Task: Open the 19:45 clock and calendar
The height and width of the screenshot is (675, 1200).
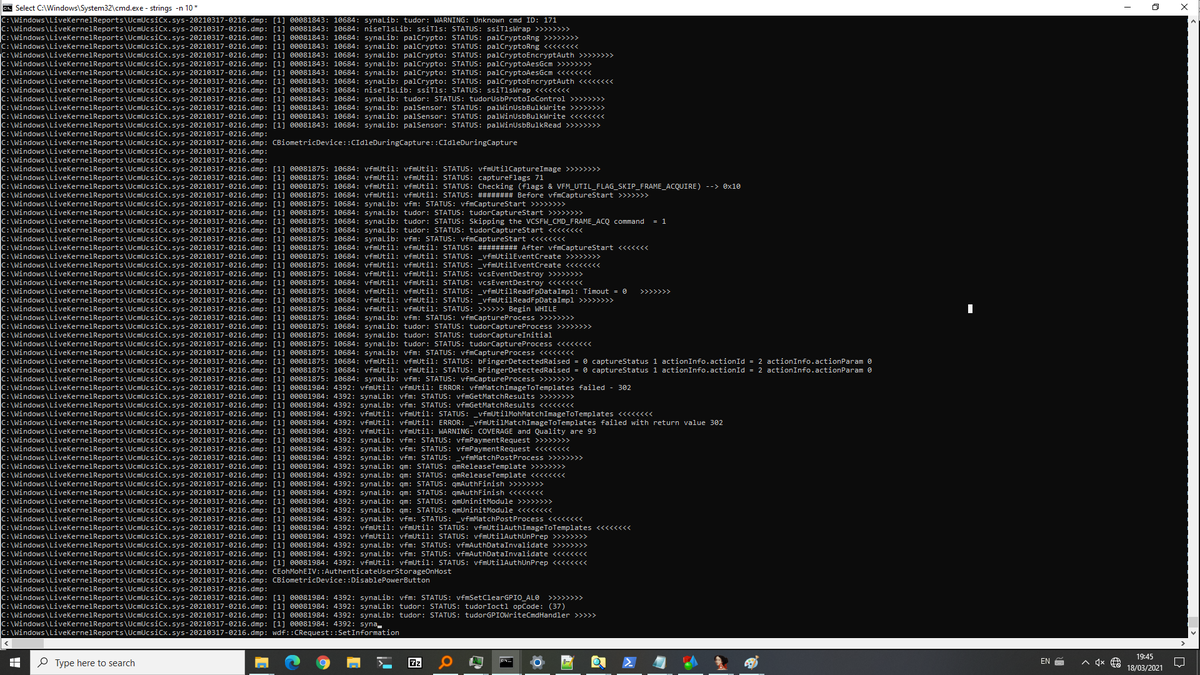Action: point(1143,663)
